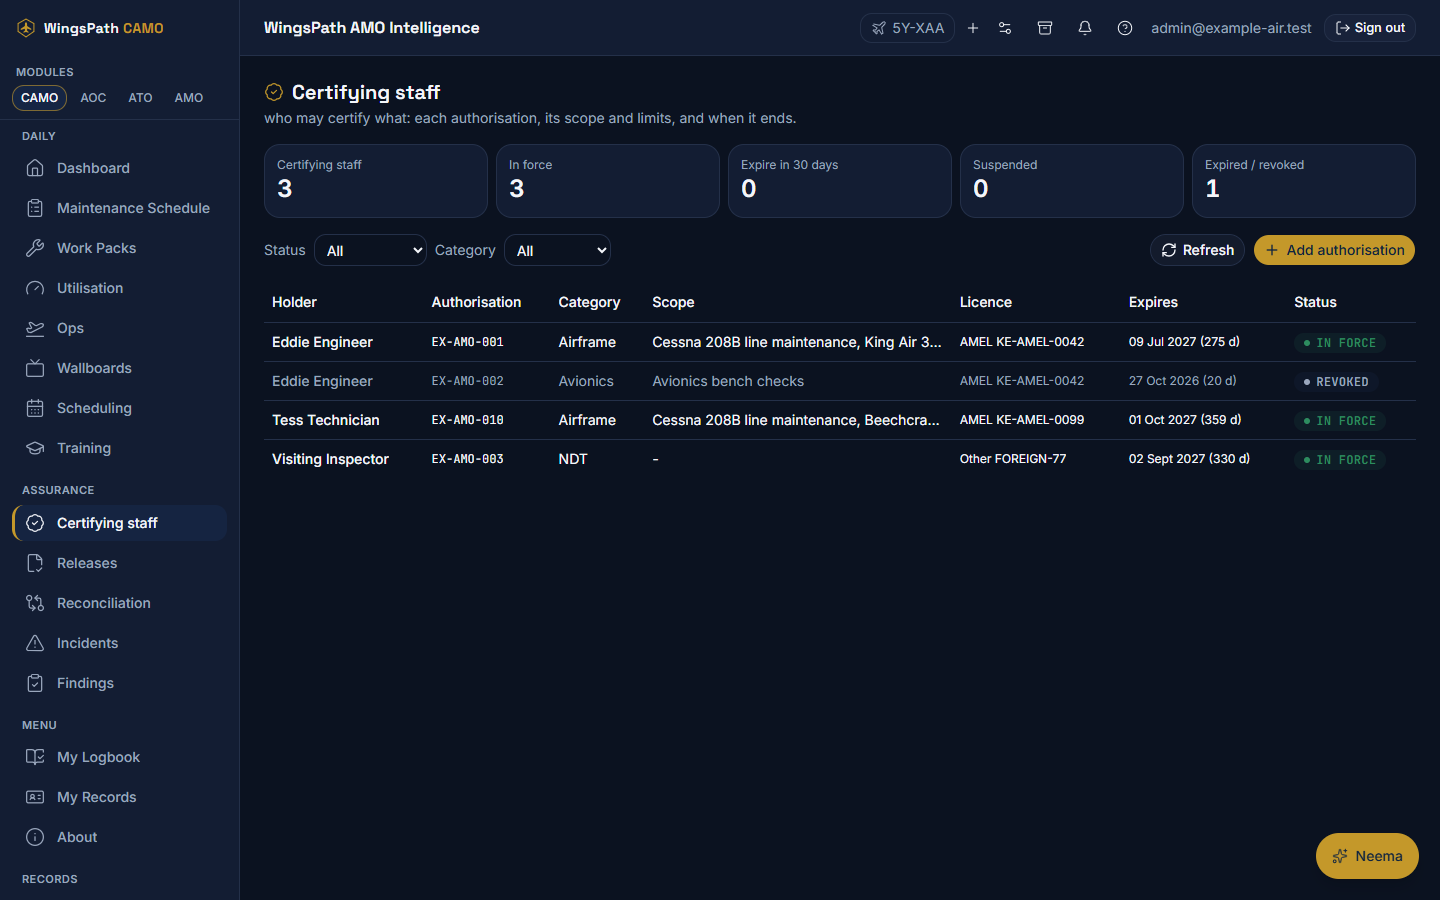Click authorisation EX-AMO-002

coord(468,381)
